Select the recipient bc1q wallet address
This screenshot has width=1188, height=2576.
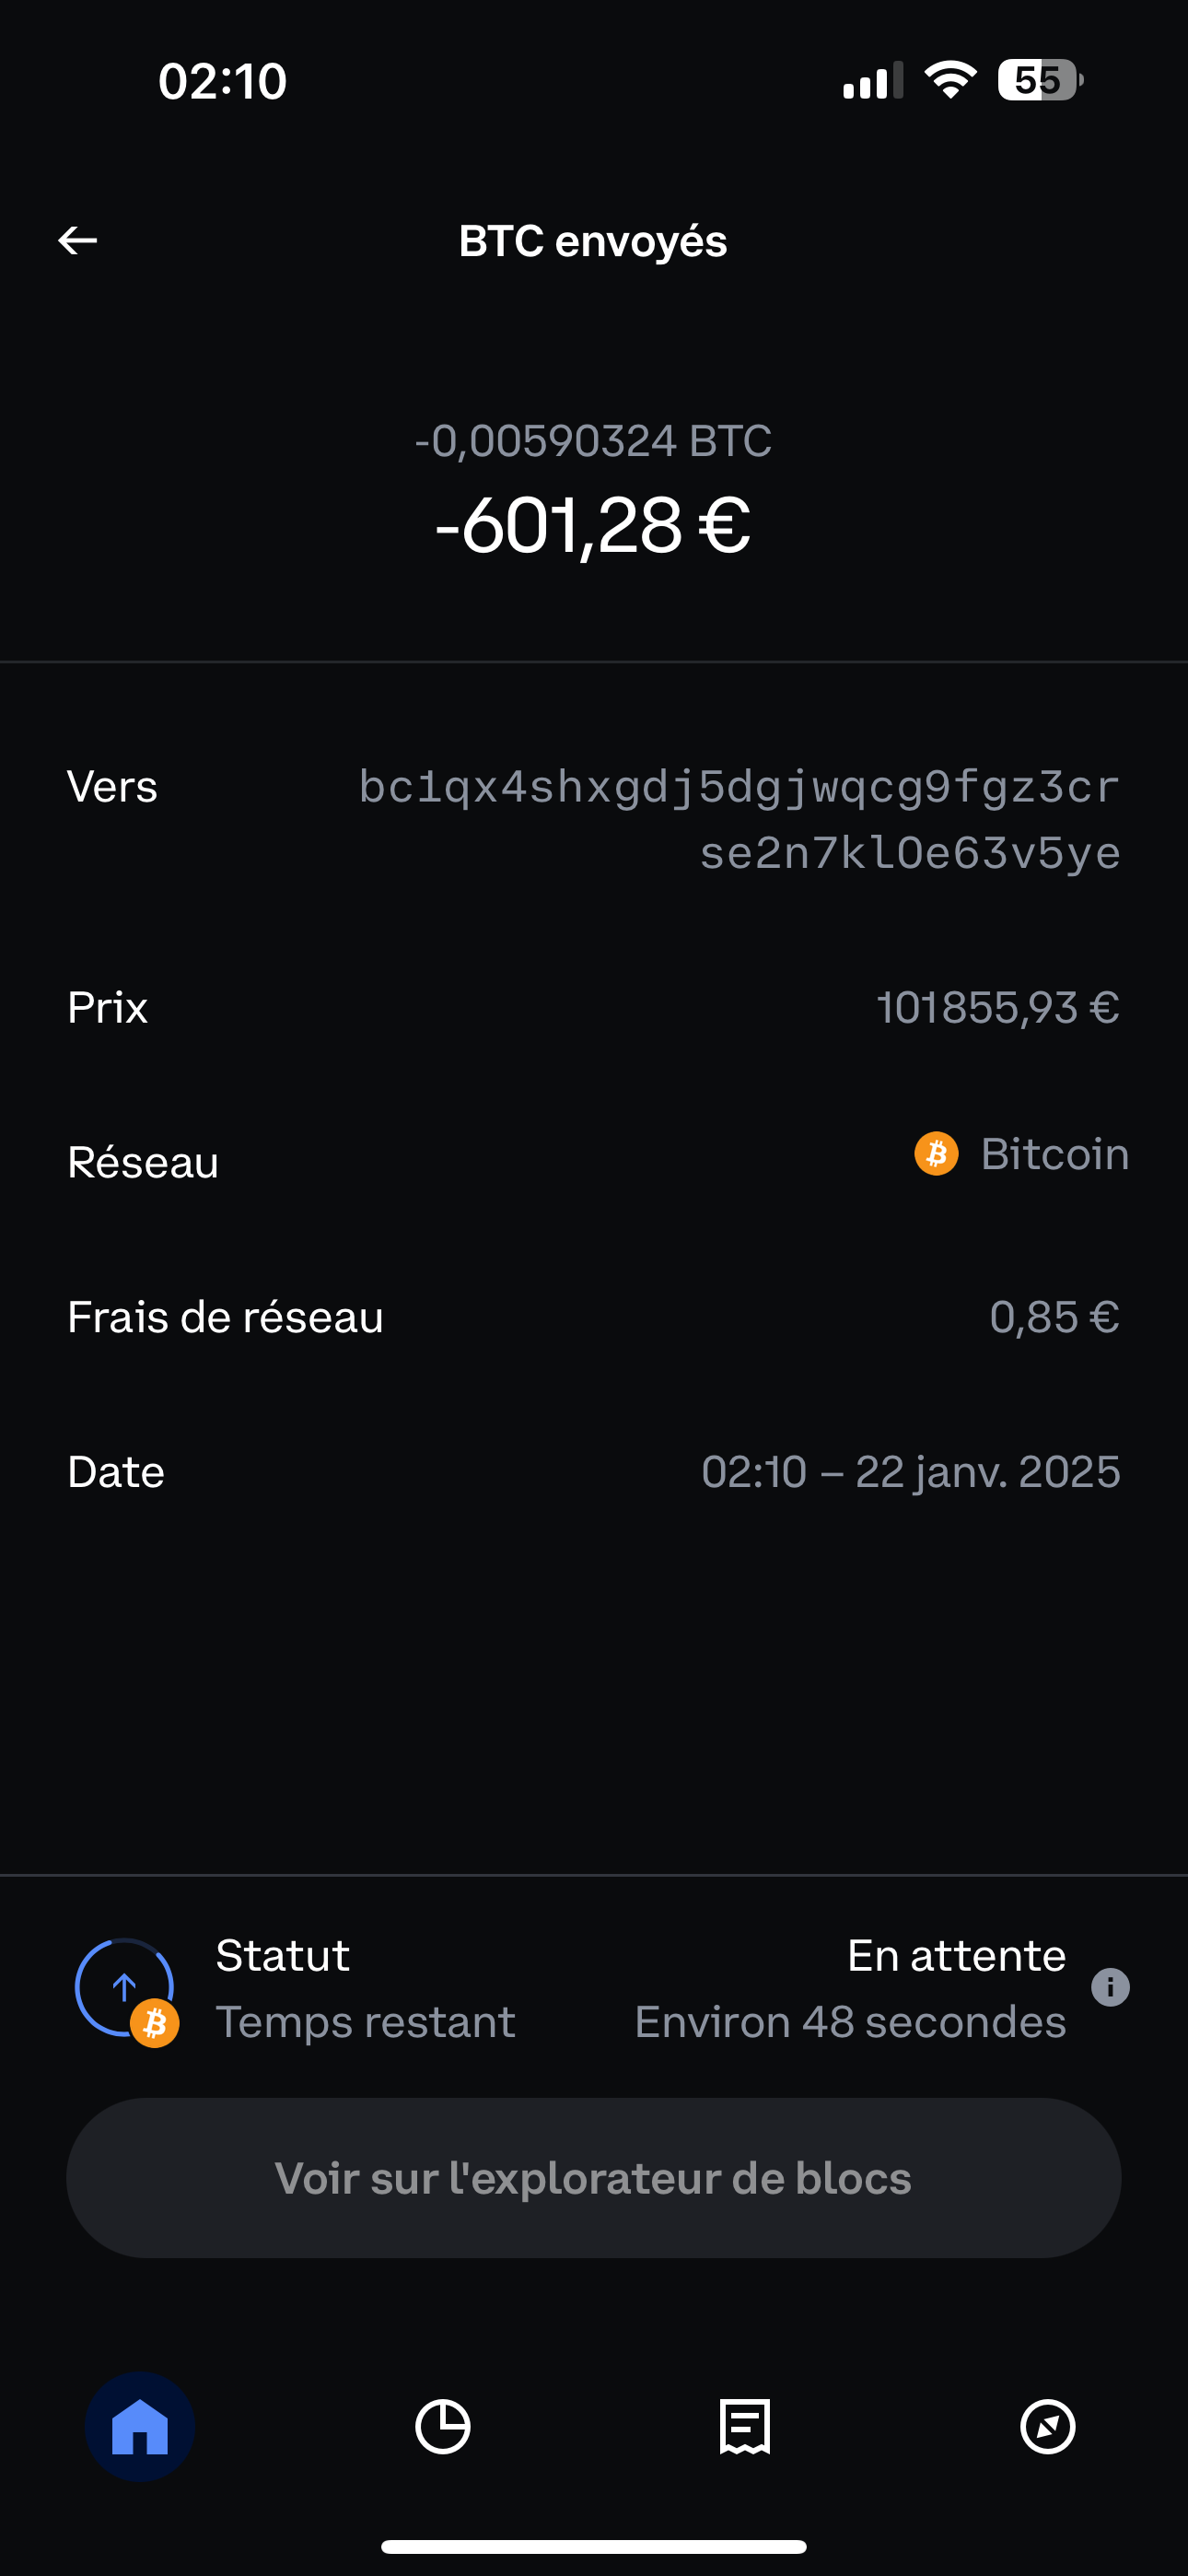coord(739,819)
